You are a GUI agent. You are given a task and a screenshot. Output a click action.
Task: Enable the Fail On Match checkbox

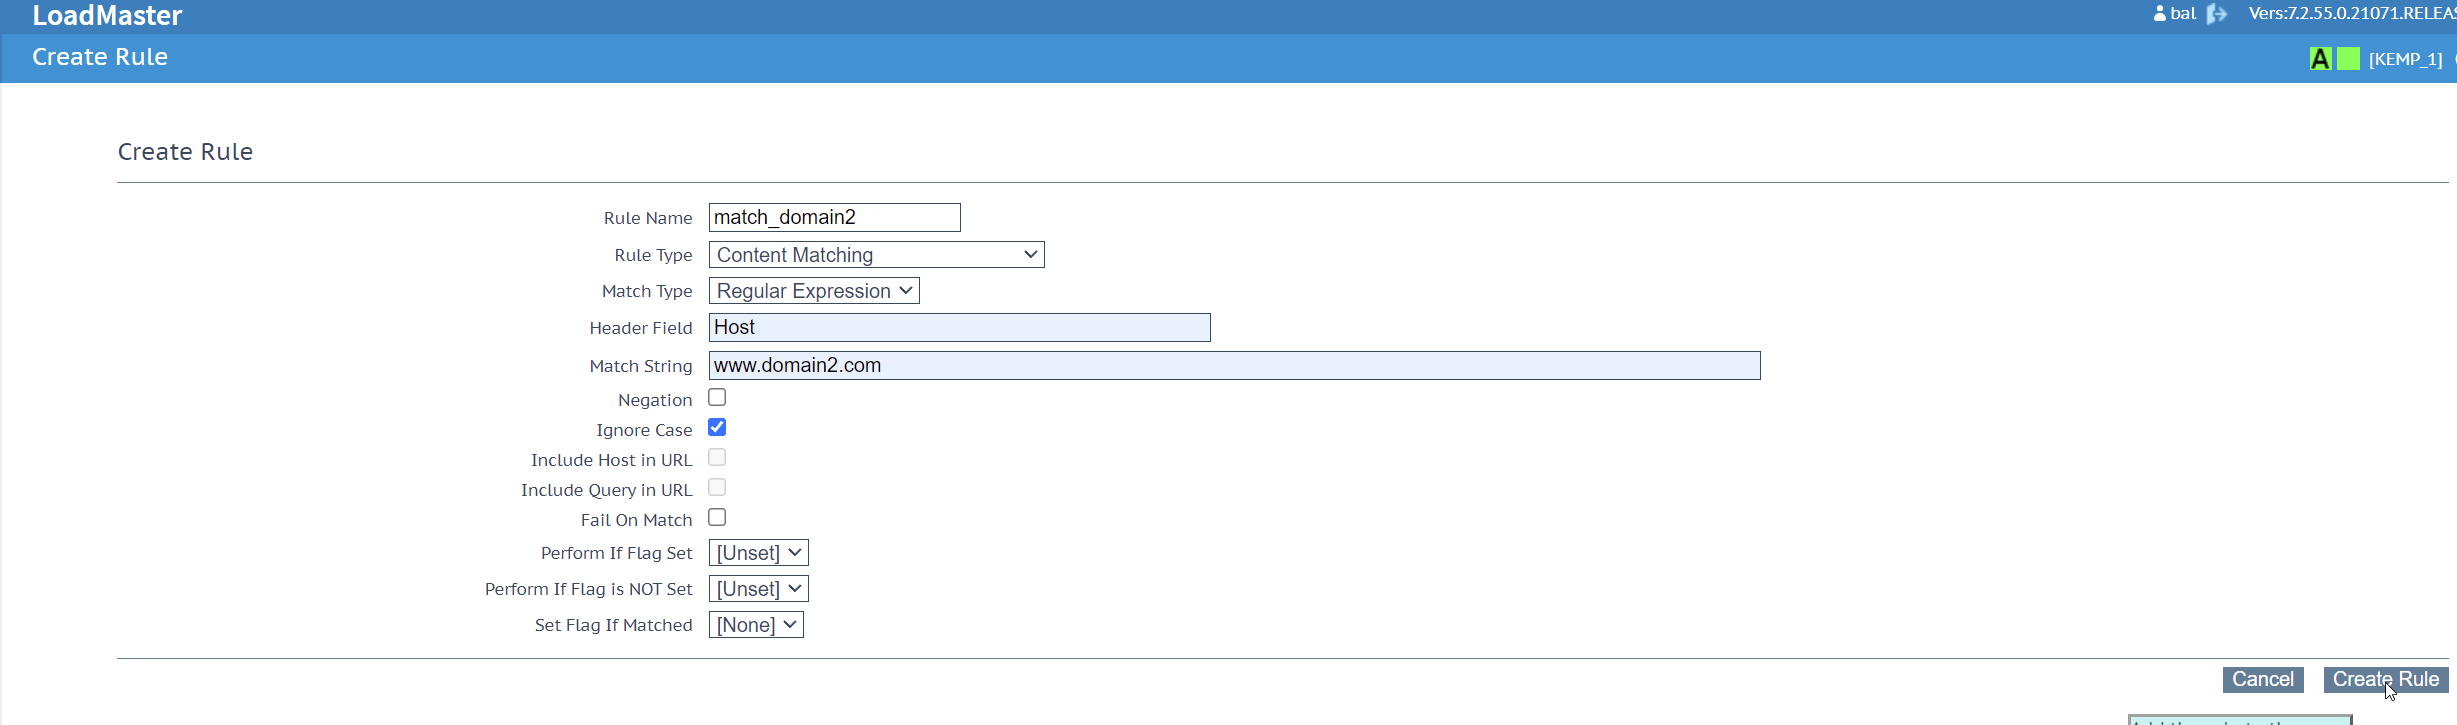pyautogui.click(x=717, y=518)
